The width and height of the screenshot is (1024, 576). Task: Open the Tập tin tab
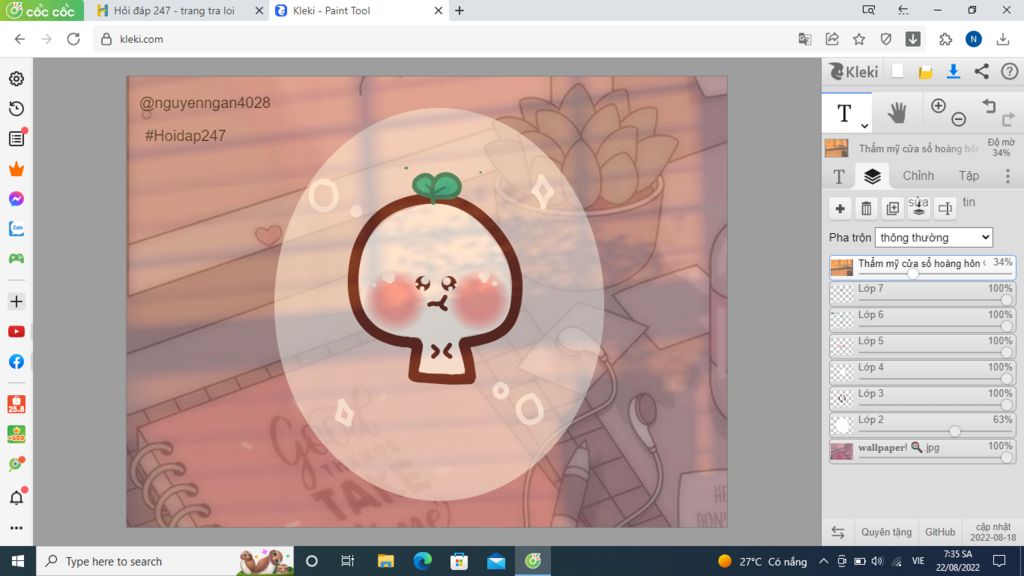[969, 176]
